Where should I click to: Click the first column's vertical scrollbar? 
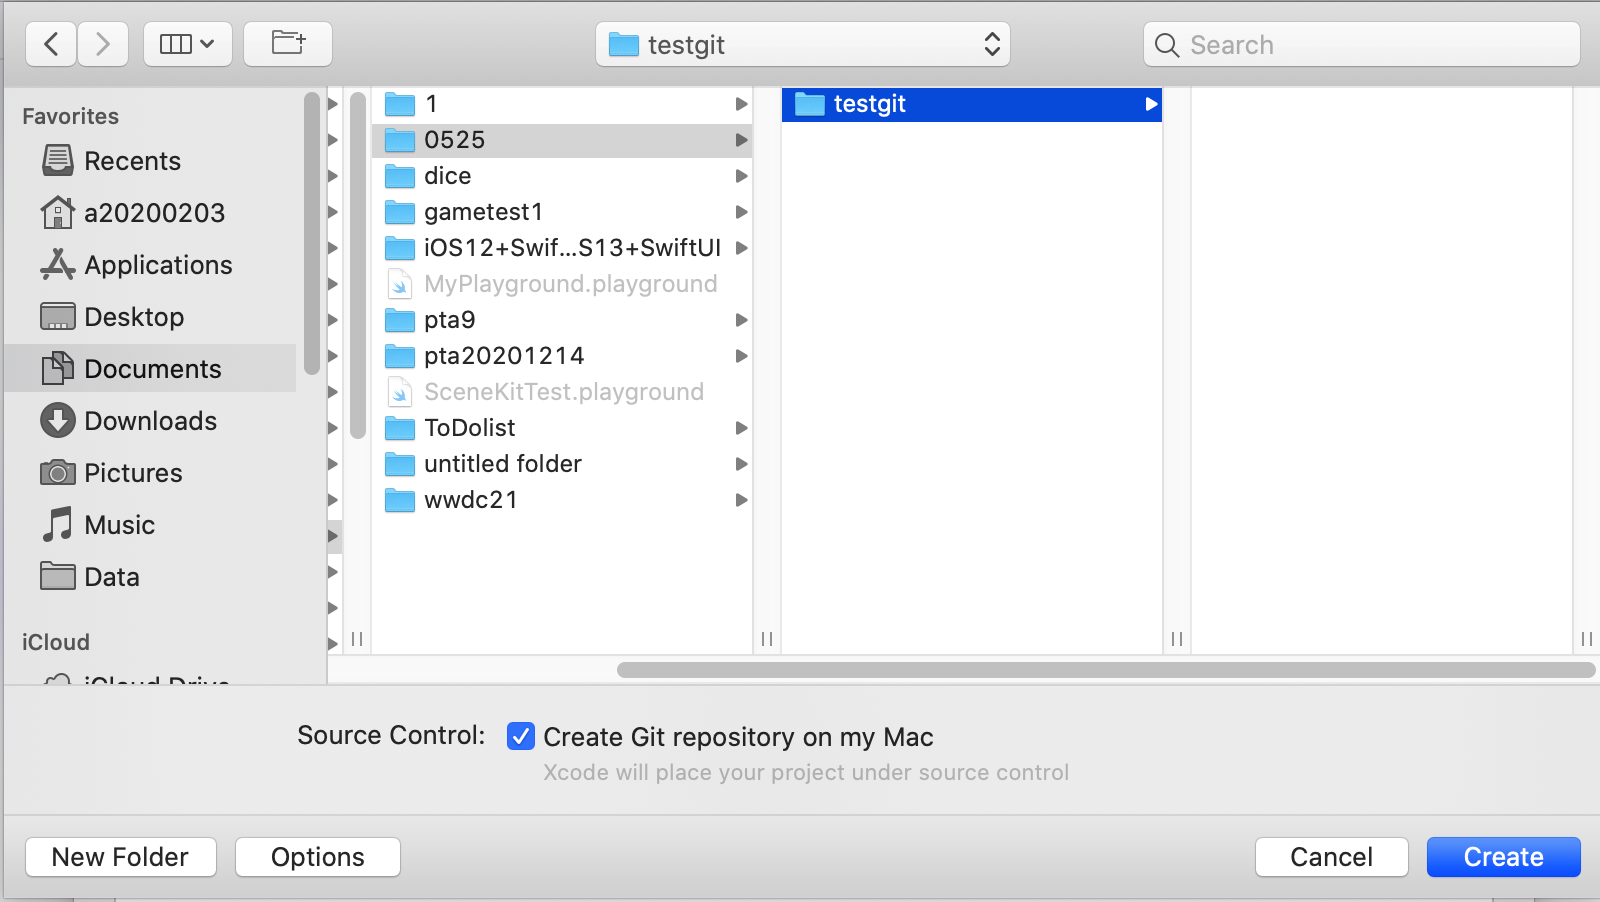click(x=358, y=265)
